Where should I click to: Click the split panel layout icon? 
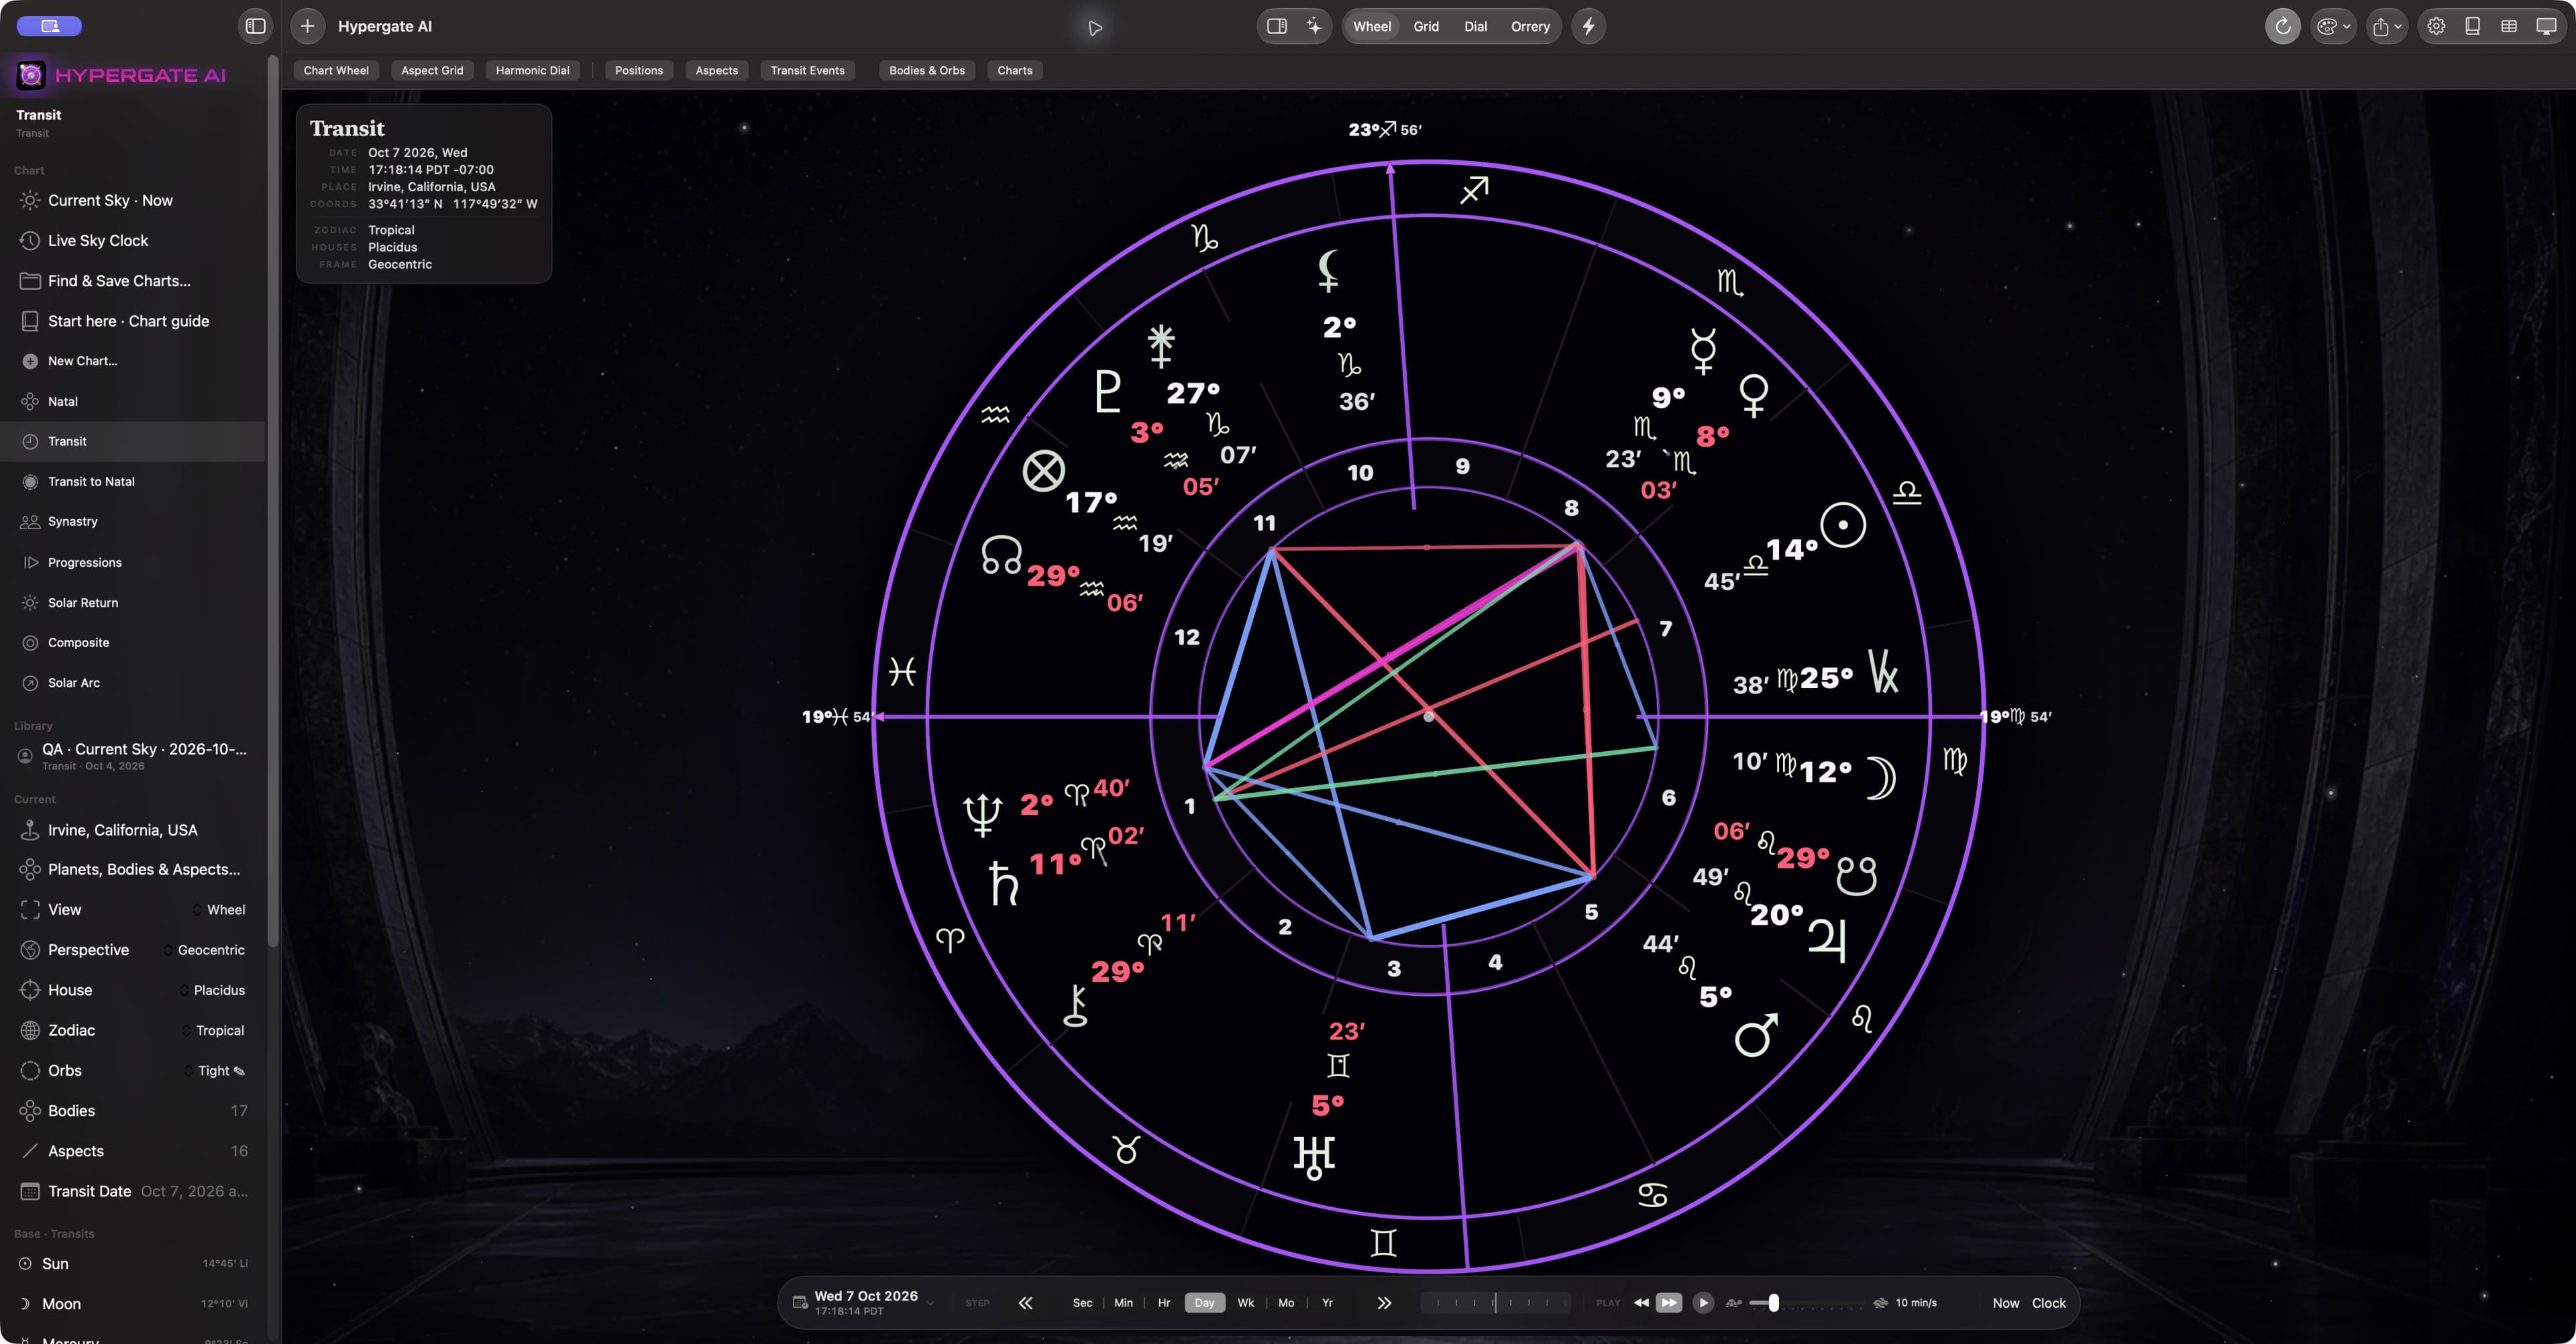coord(1277,26)
